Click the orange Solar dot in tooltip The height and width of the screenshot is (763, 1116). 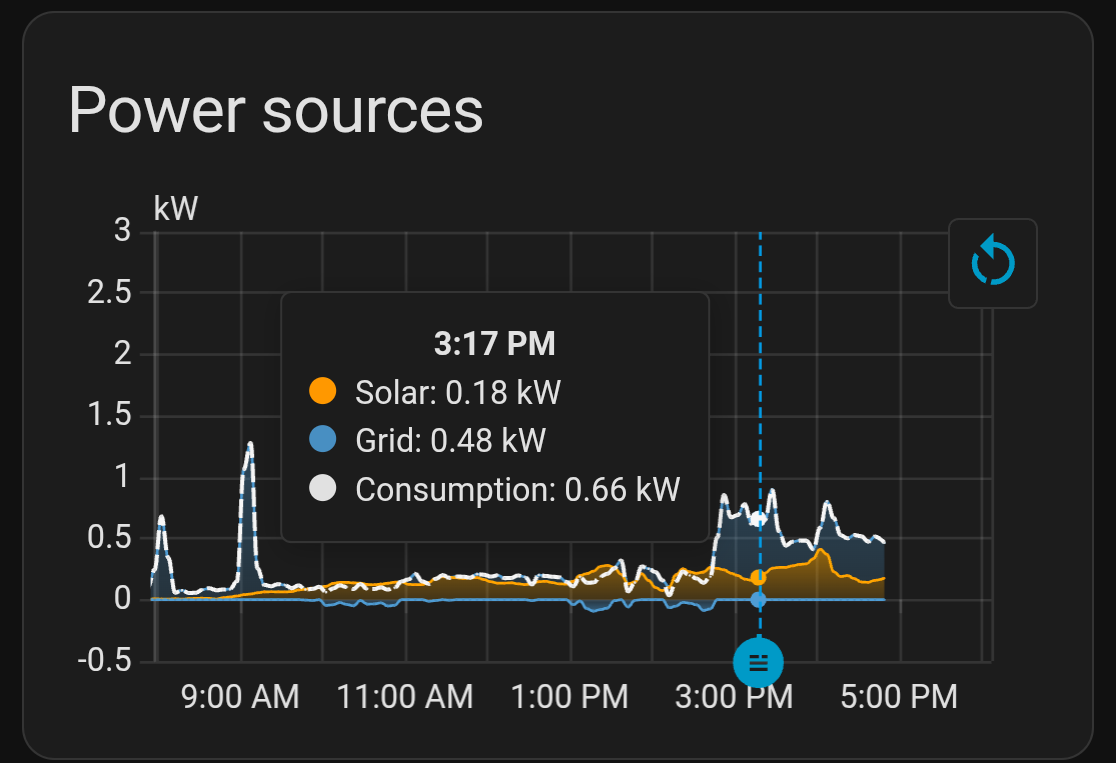(x=323, y=391)
